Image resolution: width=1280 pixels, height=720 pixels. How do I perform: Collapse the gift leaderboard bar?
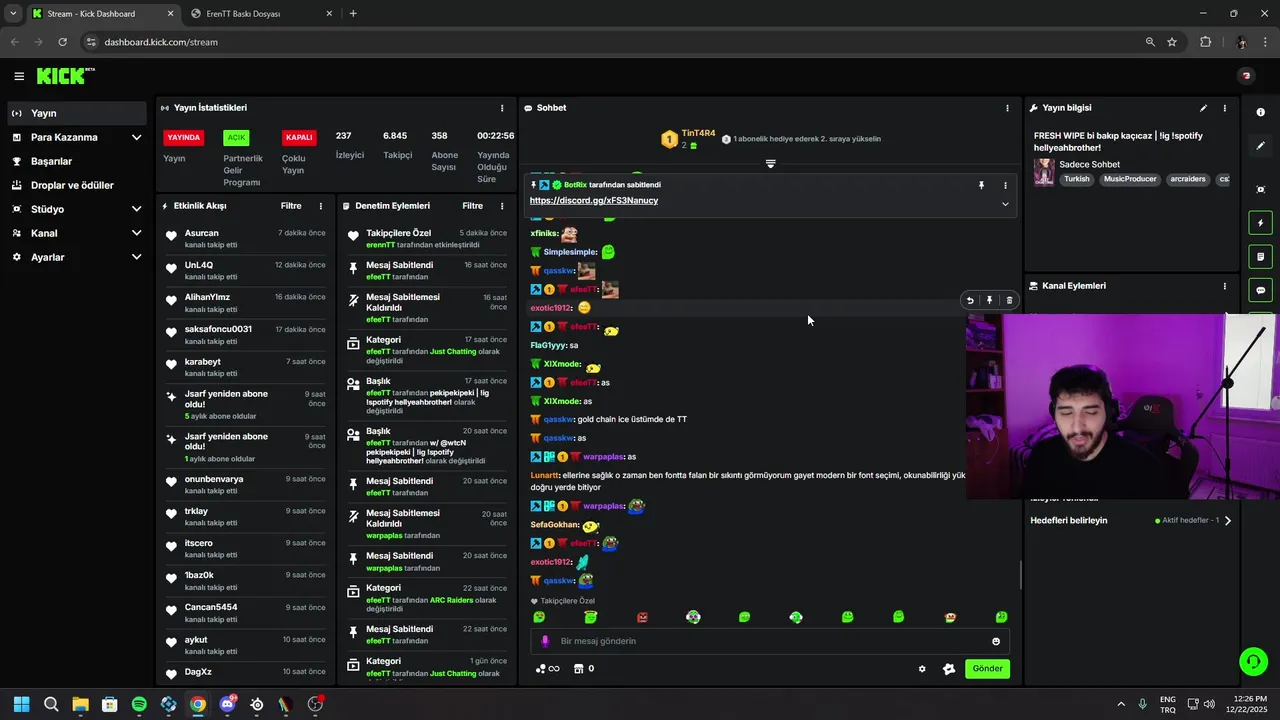click(770, 163)
